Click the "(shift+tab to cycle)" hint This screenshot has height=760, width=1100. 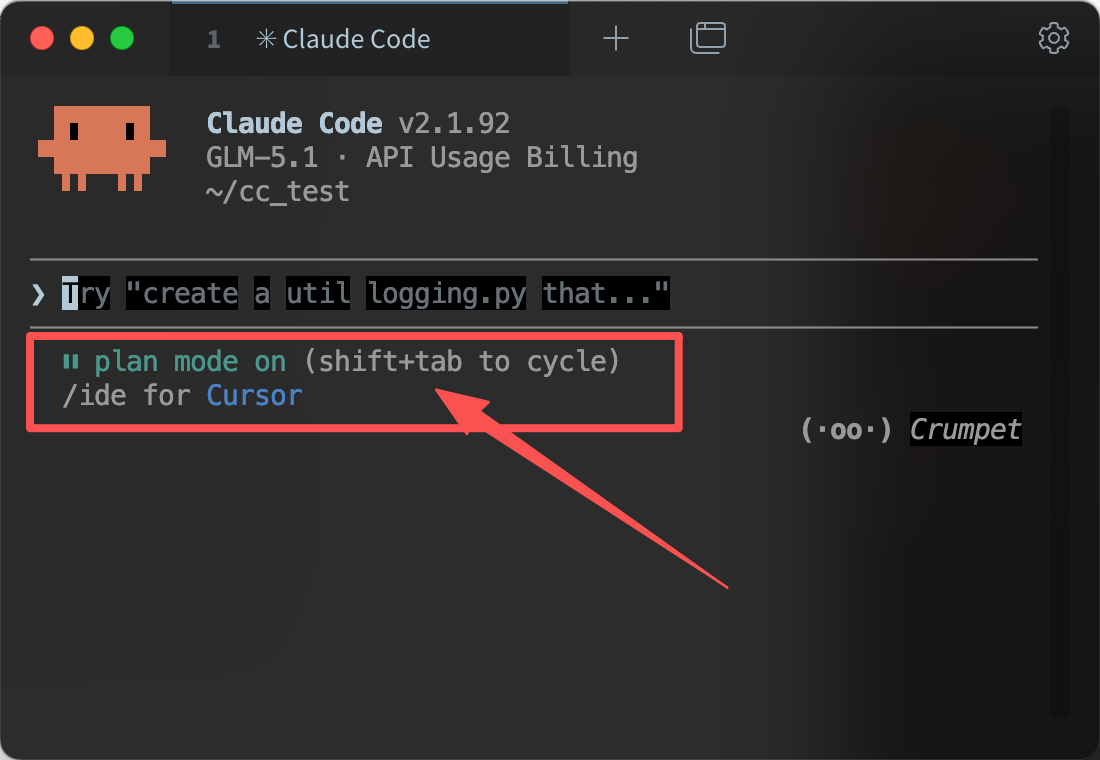coord(462,362)
